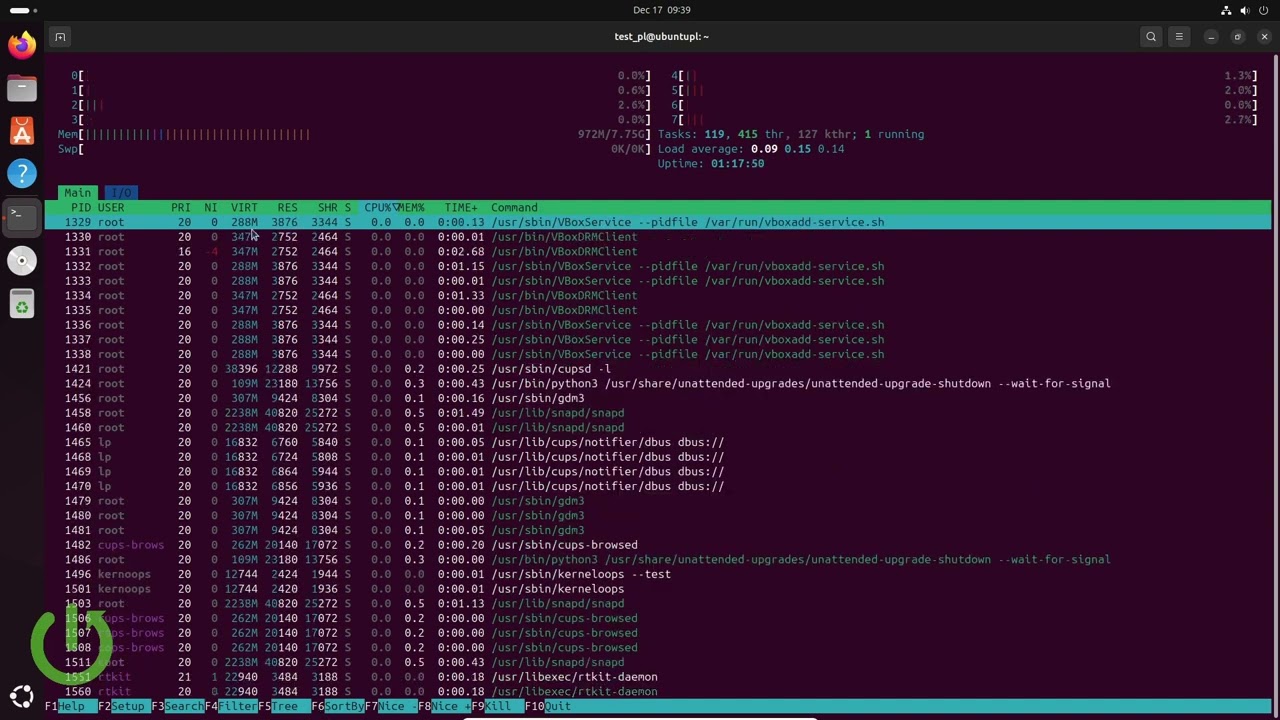Show applications with the Ubuntu logo button

(x=21, y=697)
